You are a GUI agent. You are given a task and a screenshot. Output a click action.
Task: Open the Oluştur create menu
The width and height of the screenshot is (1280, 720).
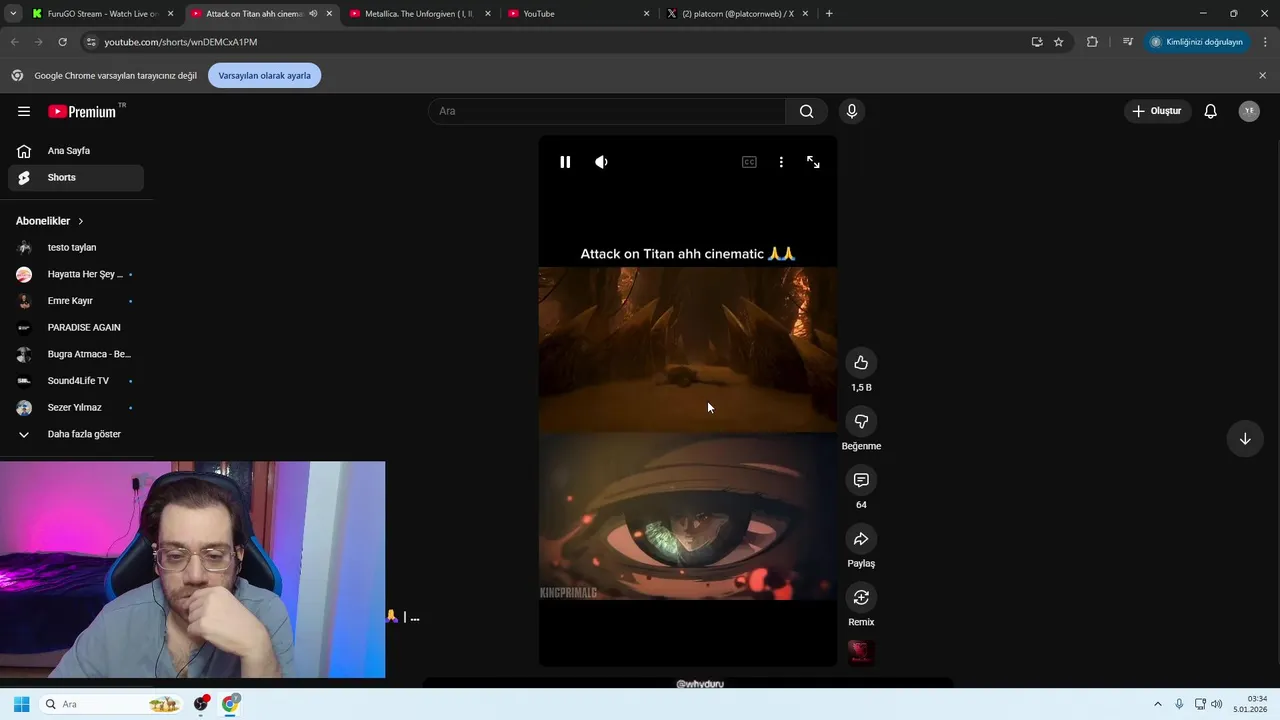[x=1157, y=111]
